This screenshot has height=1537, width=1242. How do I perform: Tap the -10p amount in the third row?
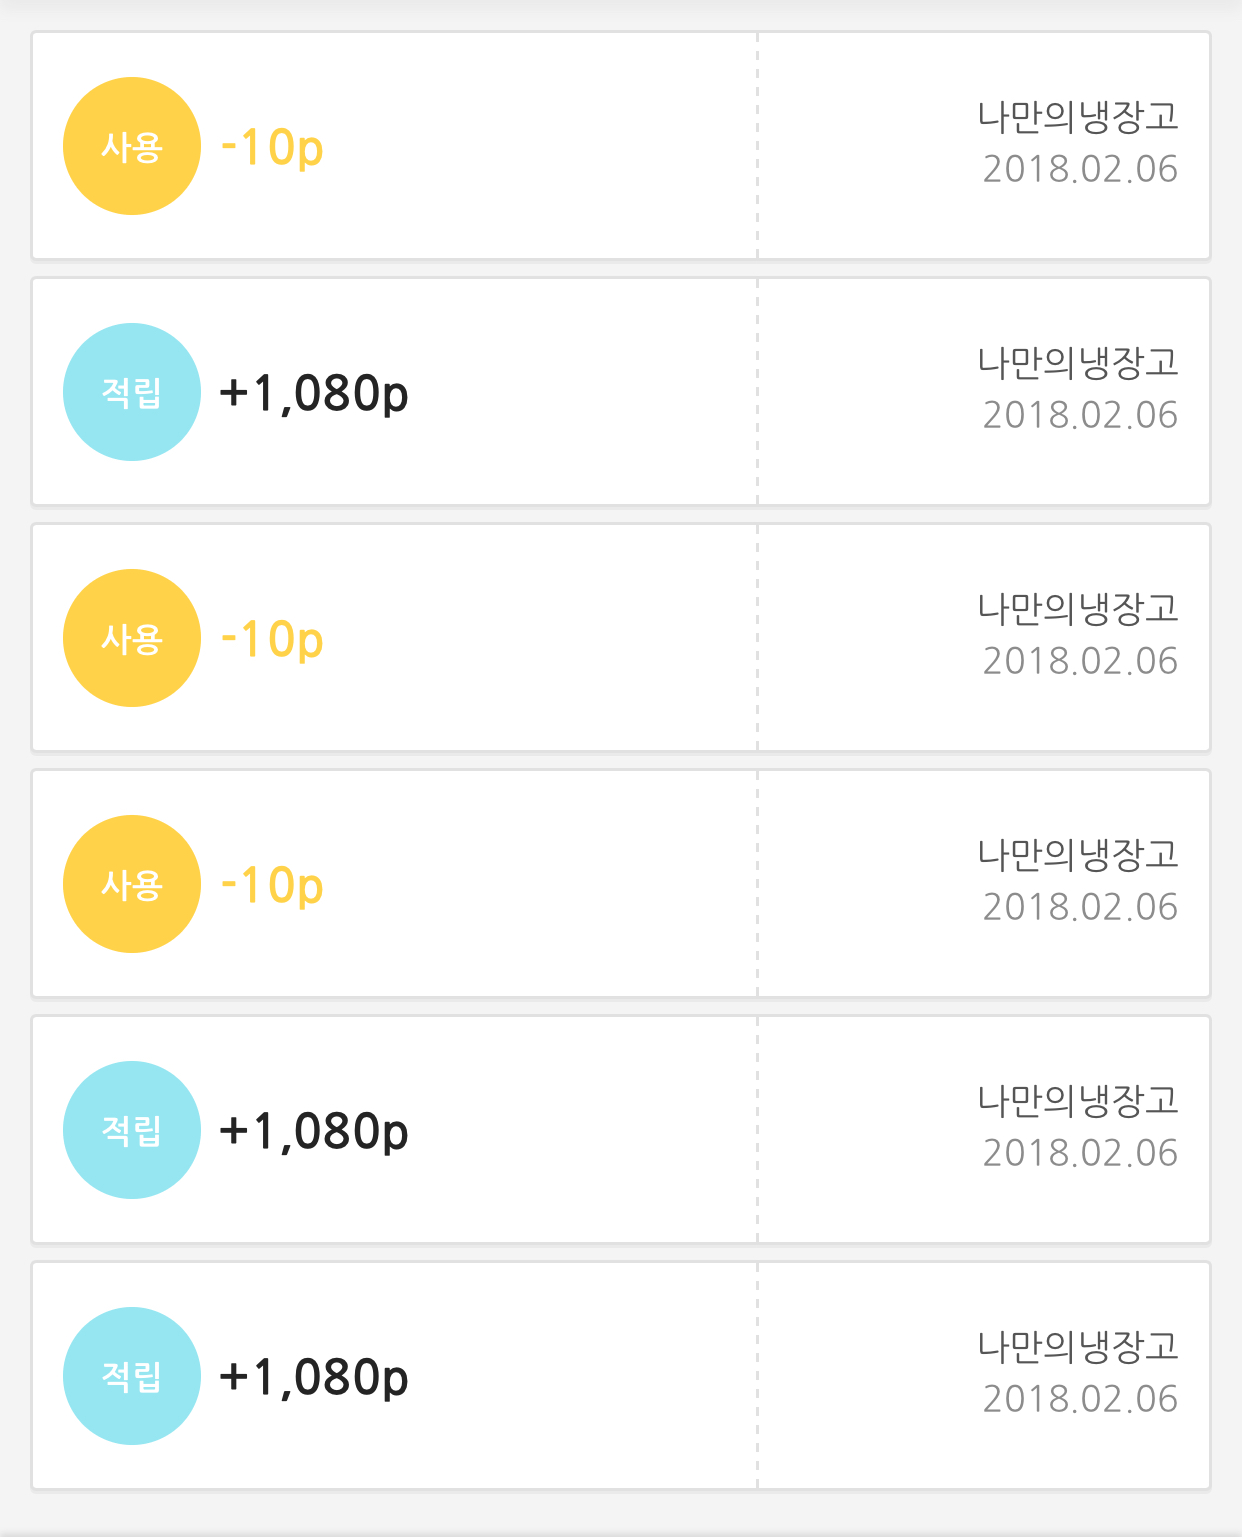[x=272, y=640]
